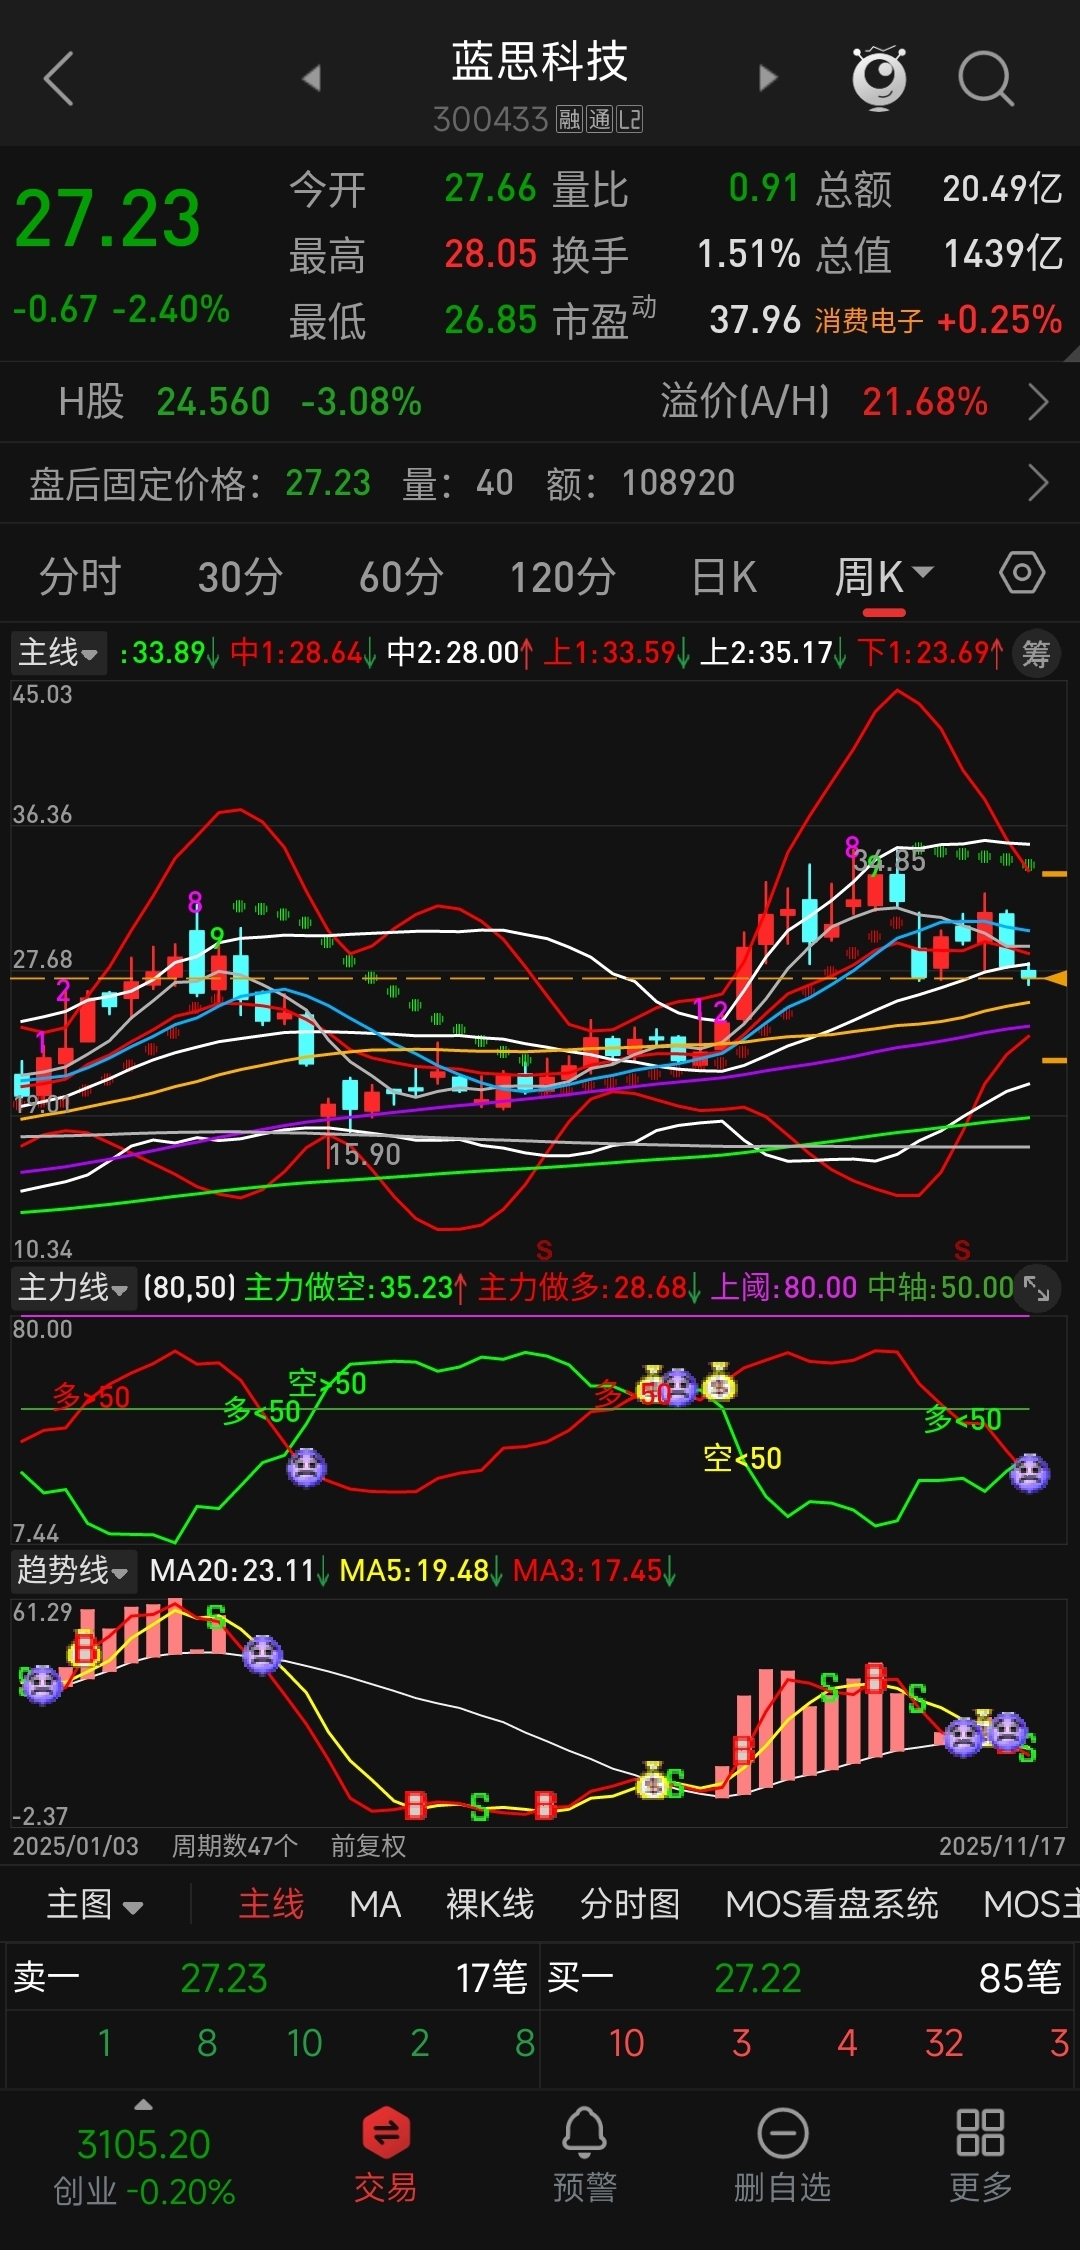Switch to 30分 chart tab
Image resolution: width=1080 pixels, height=2250 pixels.
tap(240, 577)
